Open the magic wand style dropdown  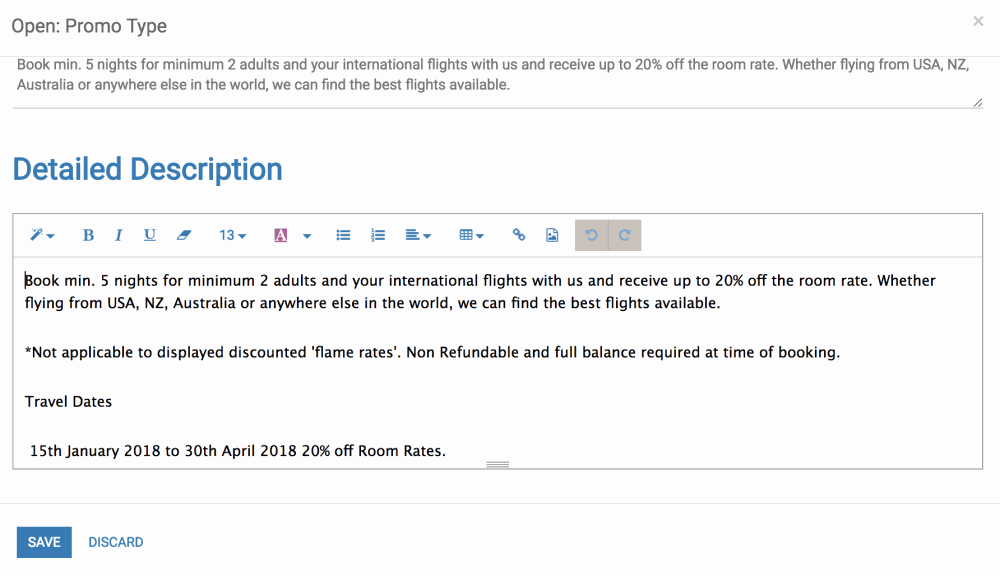click(x=42, y=235)
